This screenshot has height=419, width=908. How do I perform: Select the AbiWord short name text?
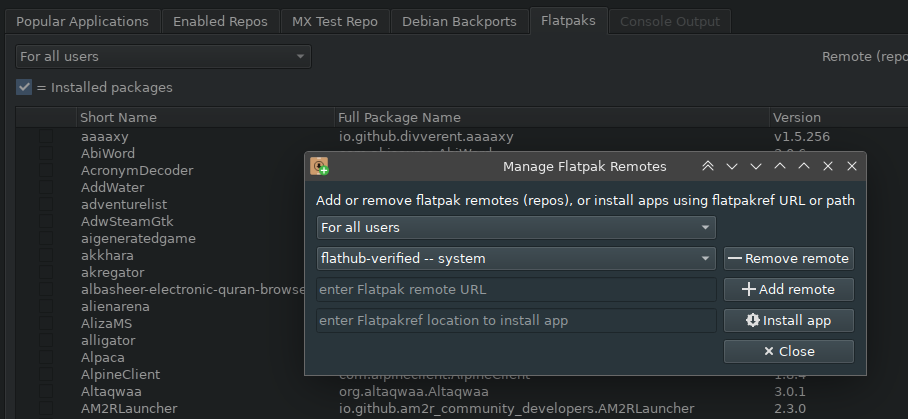pyautogui.click(x=108, y=153)
